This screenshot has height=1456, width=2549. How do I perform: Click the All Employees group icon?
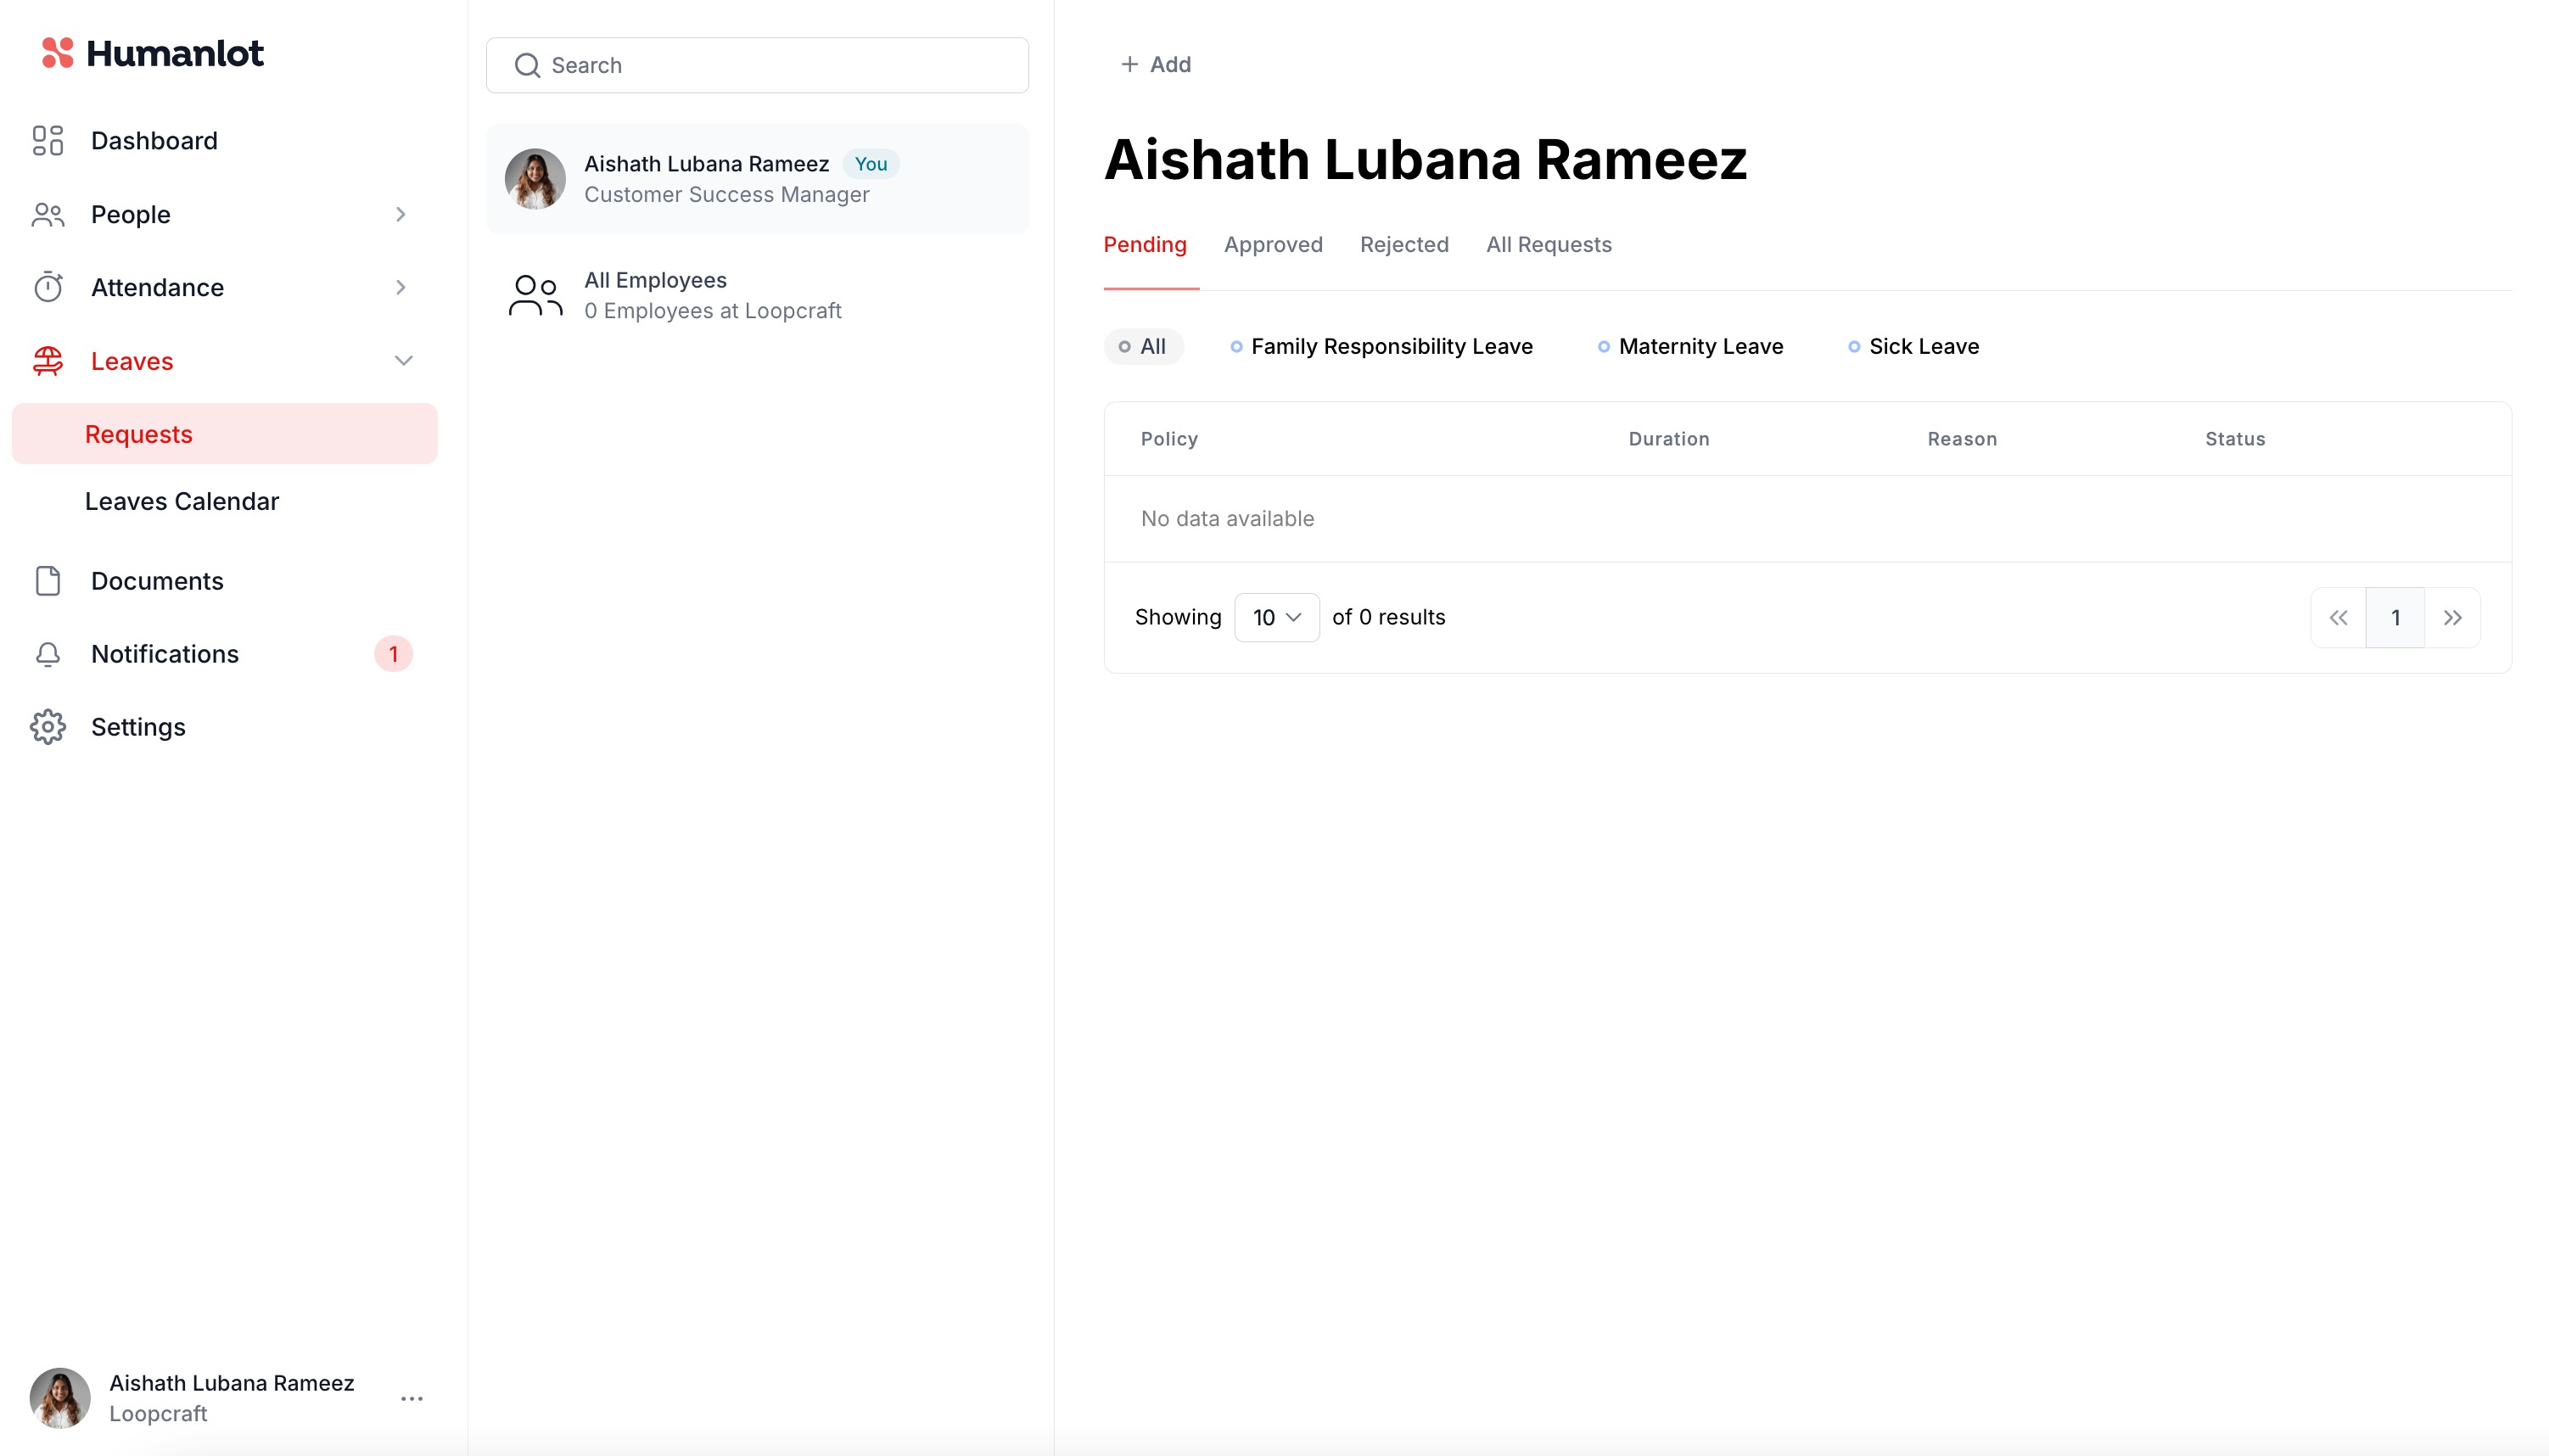pos(535,295)
